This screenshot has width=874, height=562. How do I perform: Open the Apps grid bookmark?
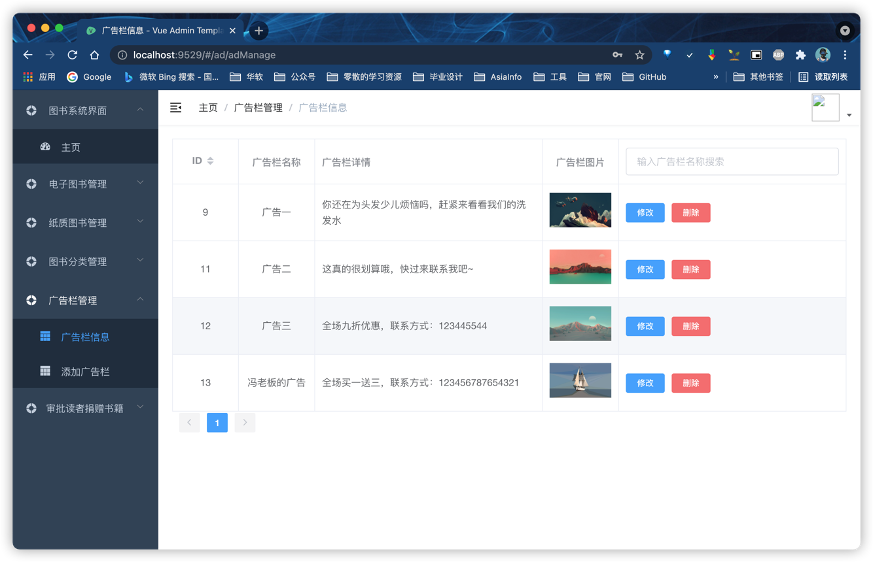tap(39, 77)
